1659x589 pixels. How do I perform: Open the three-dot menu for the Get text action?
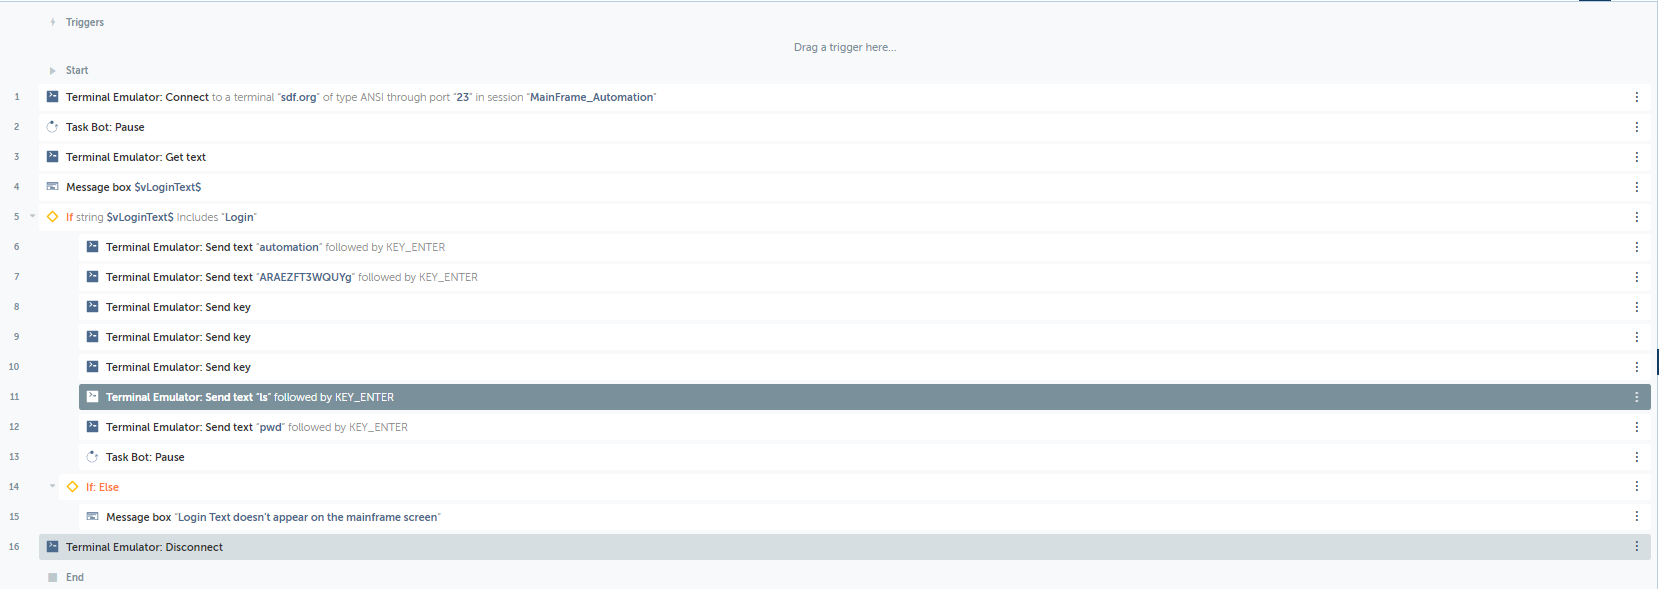click(1637, 157)
